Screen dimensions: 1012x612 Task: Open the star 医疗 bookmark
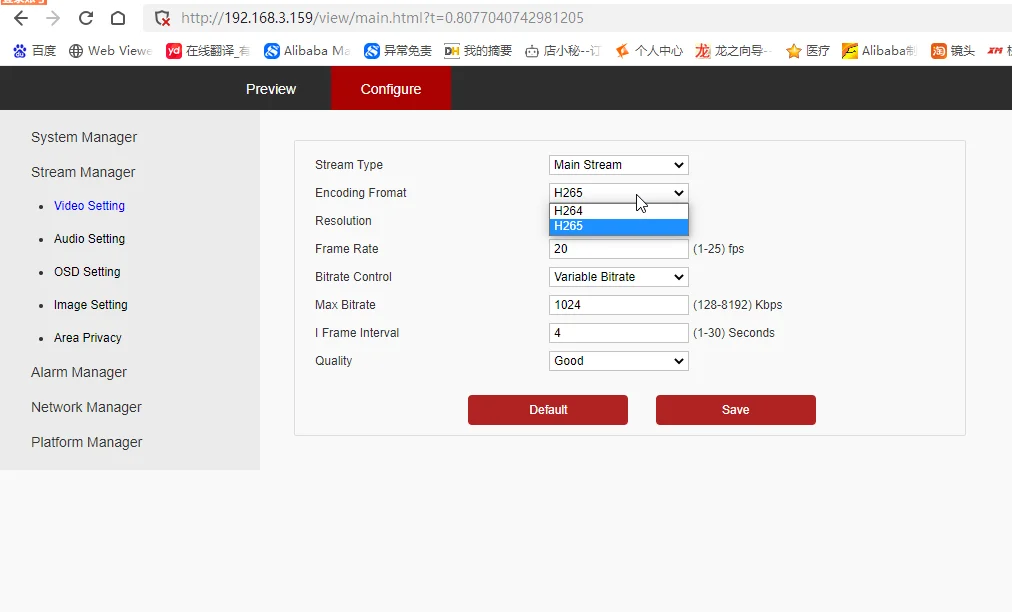tap(807, 50)
